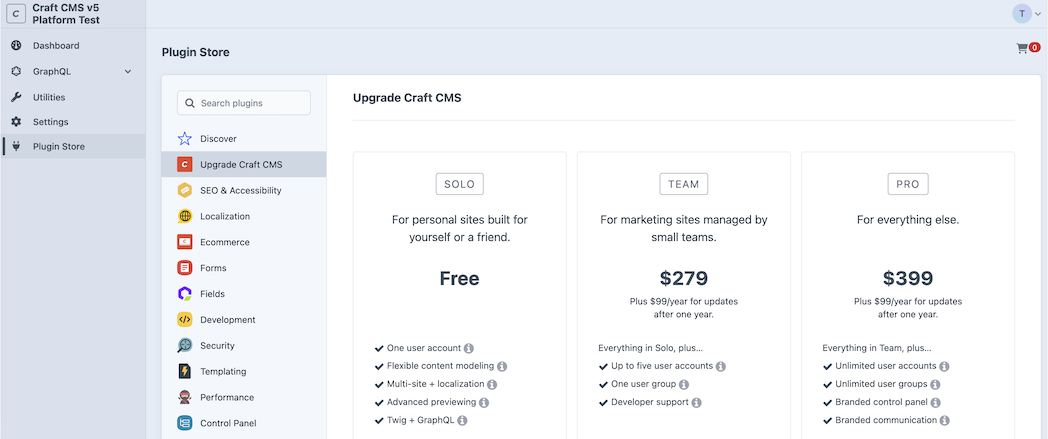This screenshot has height=439, width=1048.
Task: Click the $279 Team price
Action: tap(684, 278)
